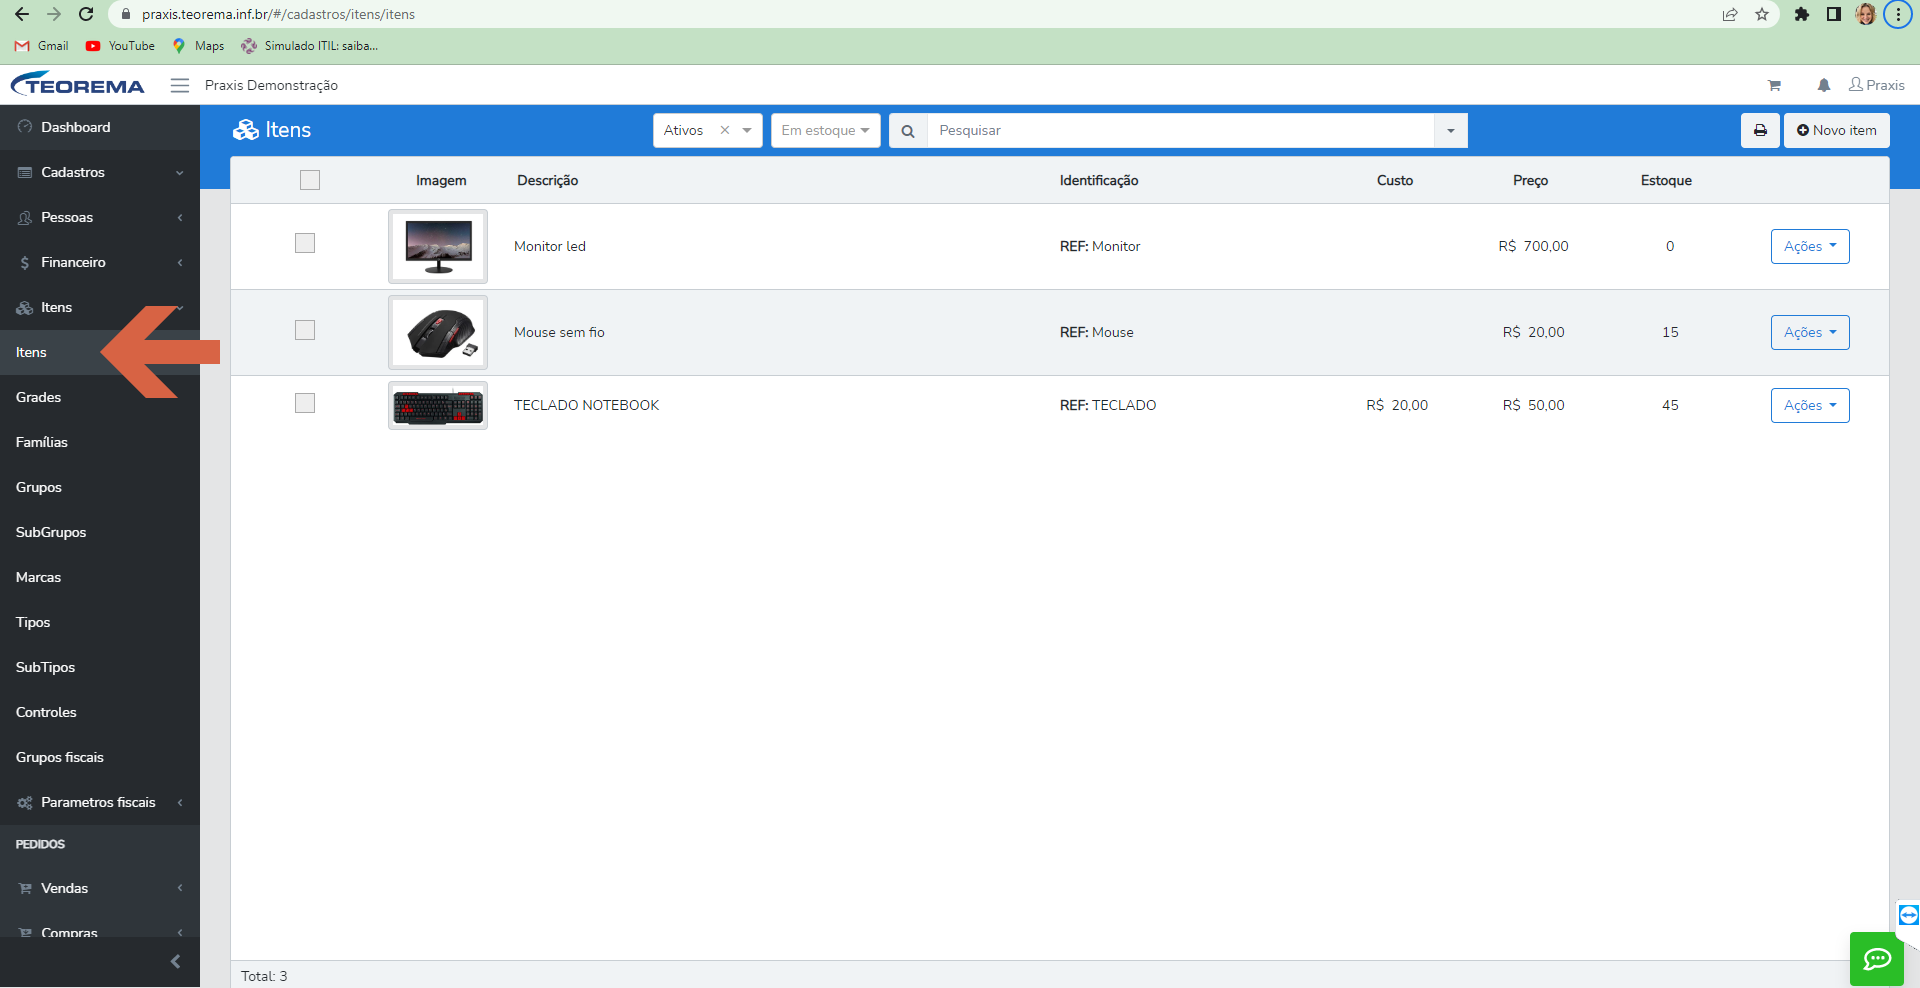Open the Em estoque dropdown
Image resolution: width=1920 pixels, height=988 pixels.
pyautogui.click(x=825, y=131)
